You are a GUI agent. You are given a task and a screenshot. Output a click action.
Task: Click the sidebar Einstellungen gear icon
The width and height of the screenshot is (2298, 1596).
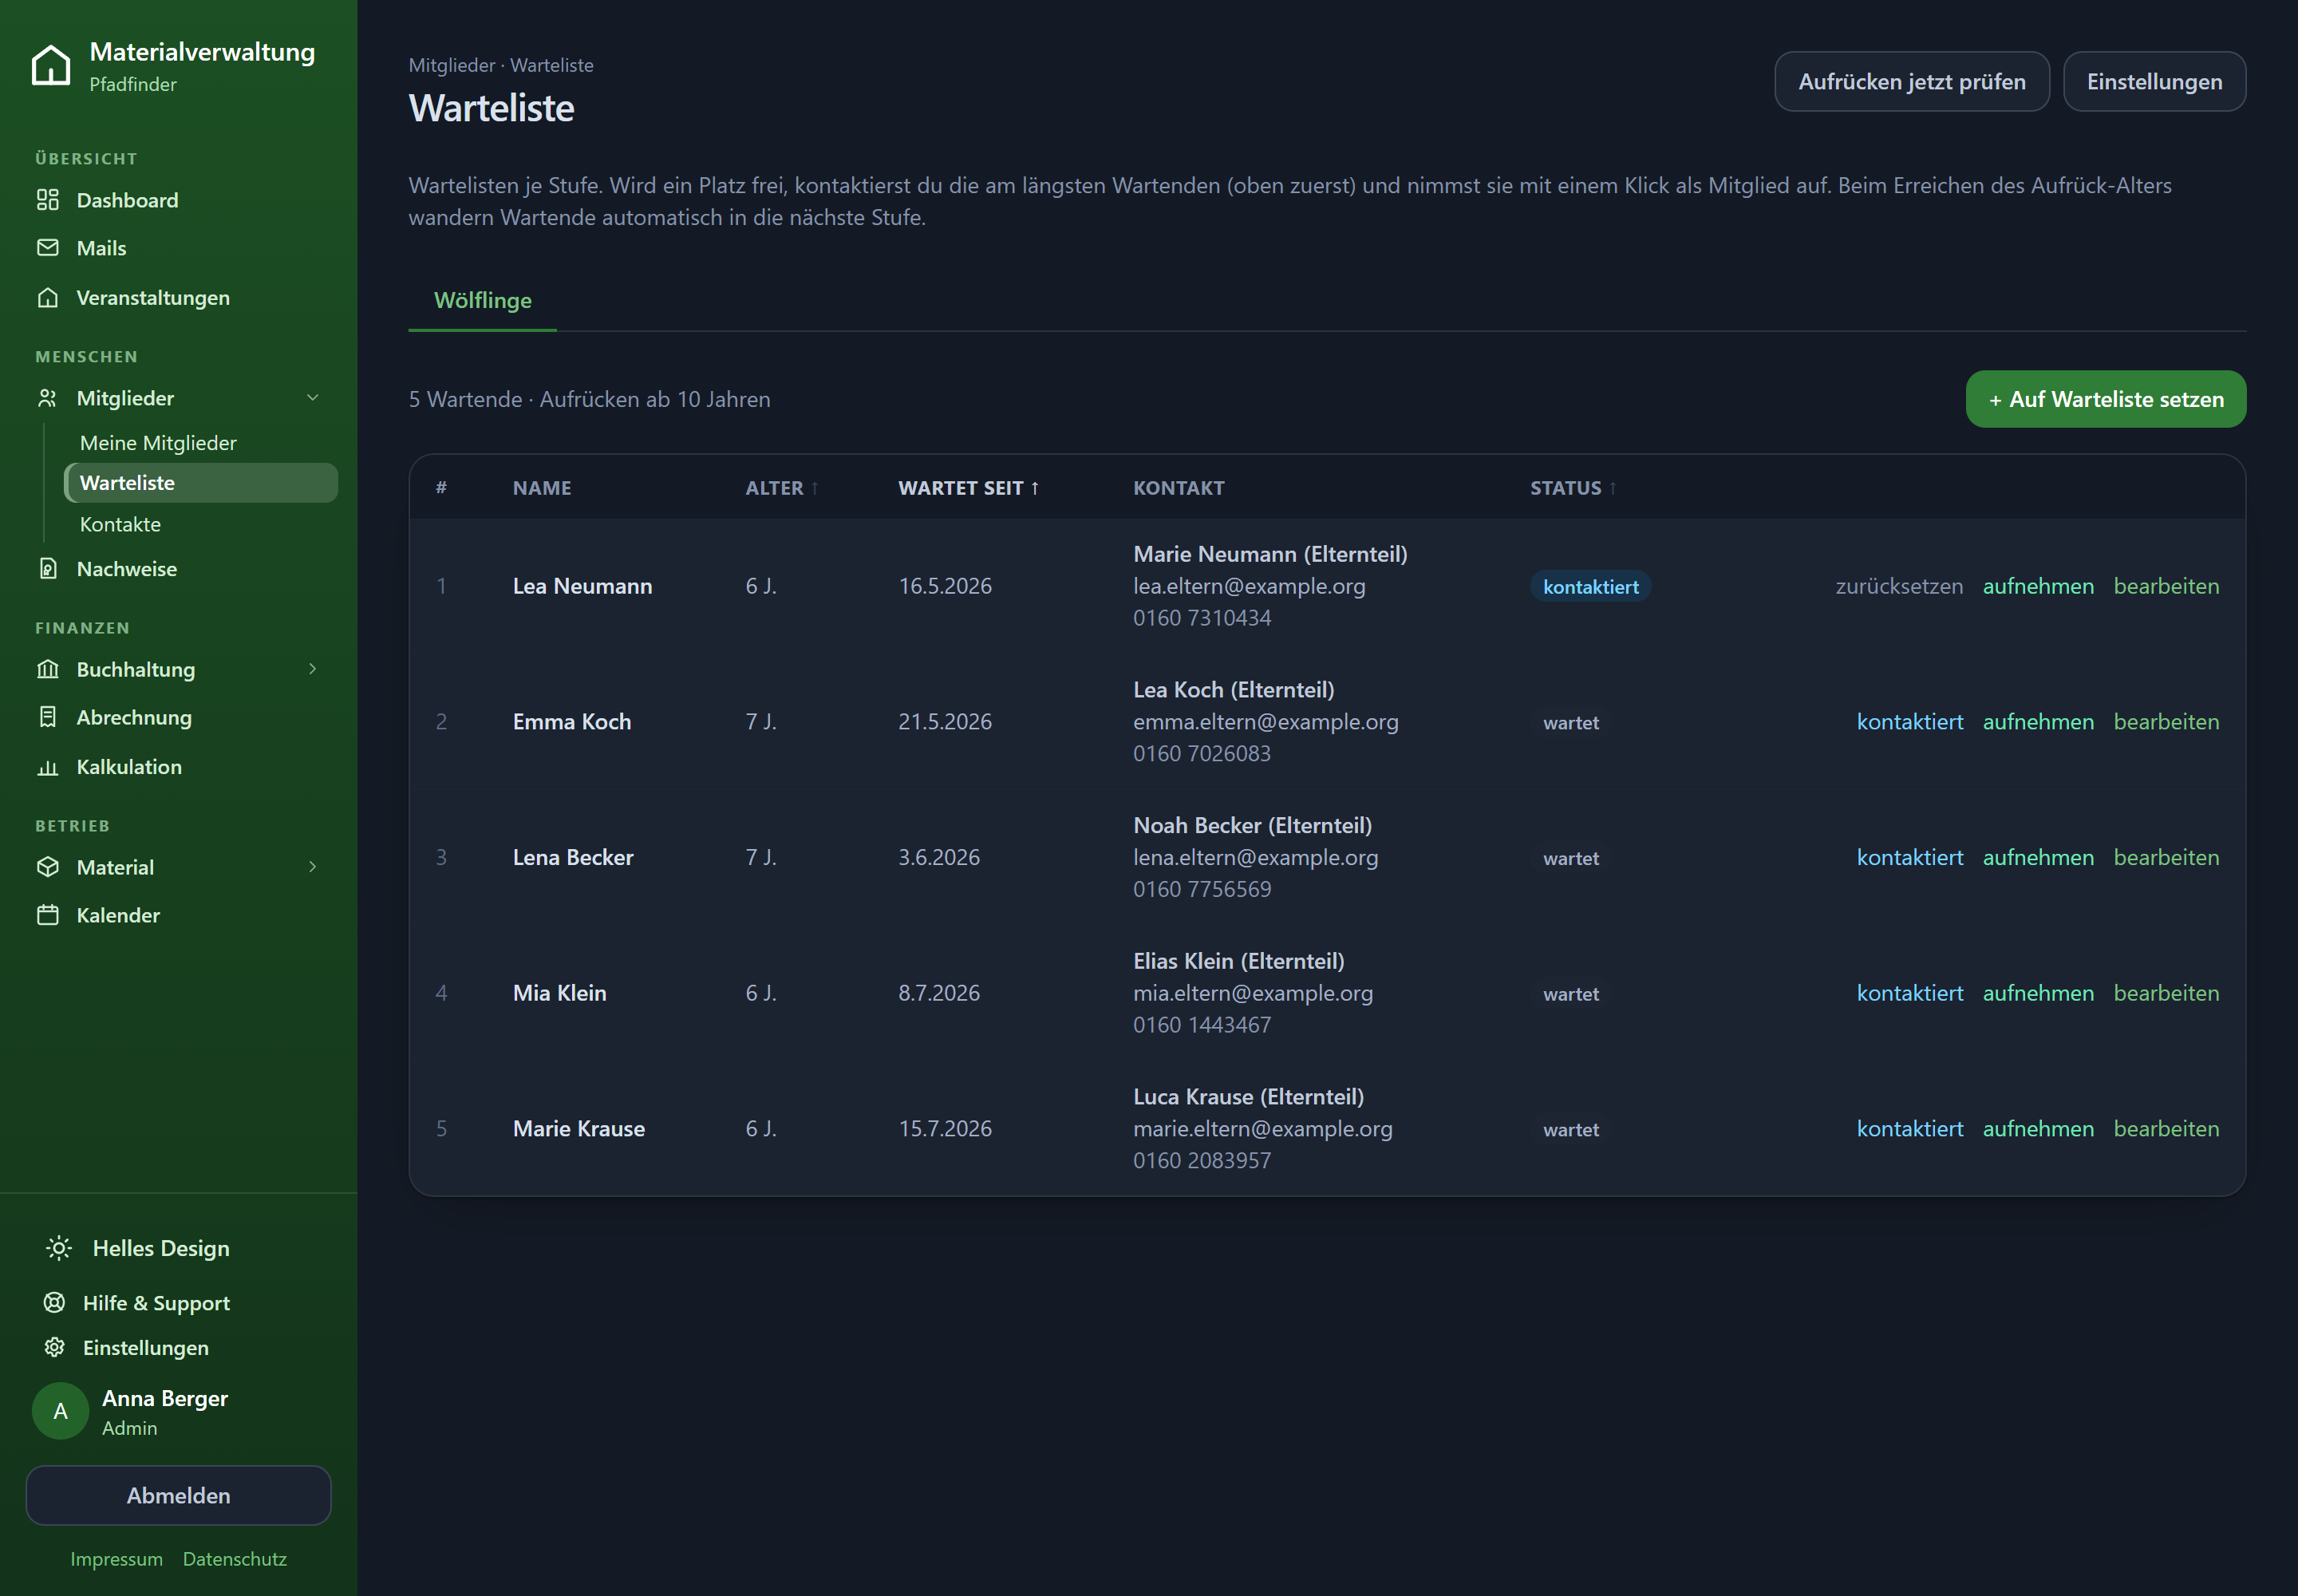pyautogui.click(x=55, y=1347)
